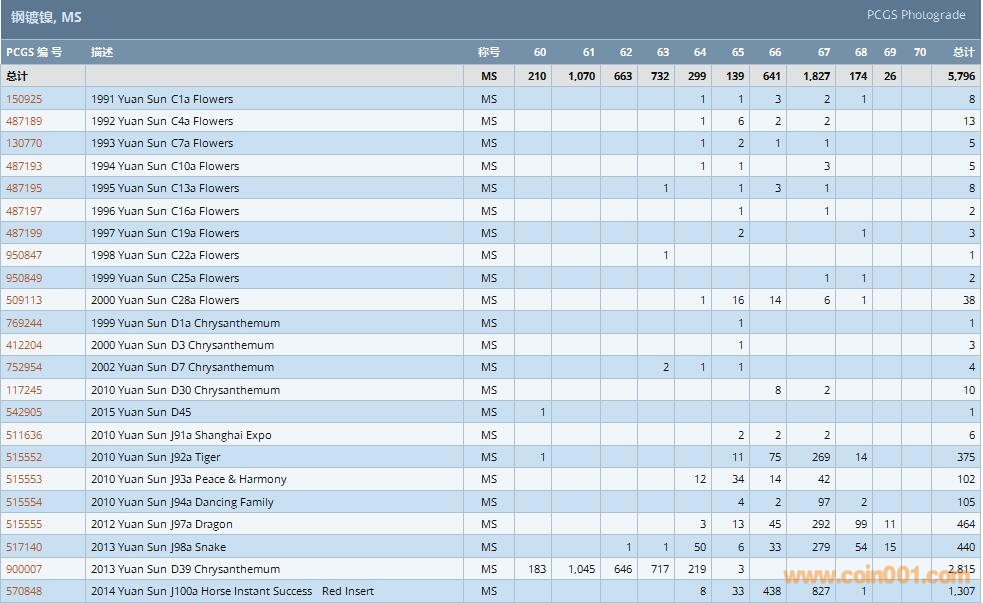Screen dimensions: 983x603
Task: Open PCGS number 515555 Dragon link
Action: coord(24,524)
